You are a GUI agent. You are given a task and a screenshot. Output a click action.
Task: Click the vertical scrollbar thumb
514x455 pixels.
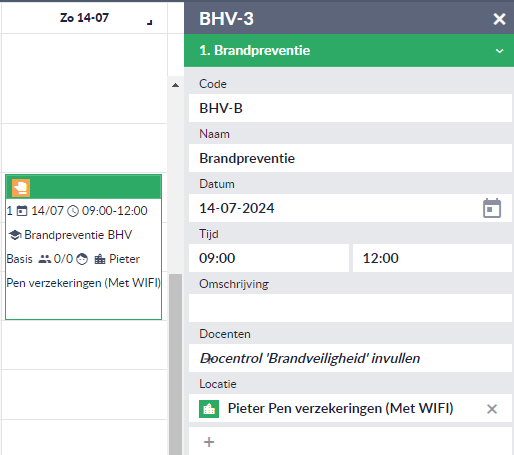[175, 364]
